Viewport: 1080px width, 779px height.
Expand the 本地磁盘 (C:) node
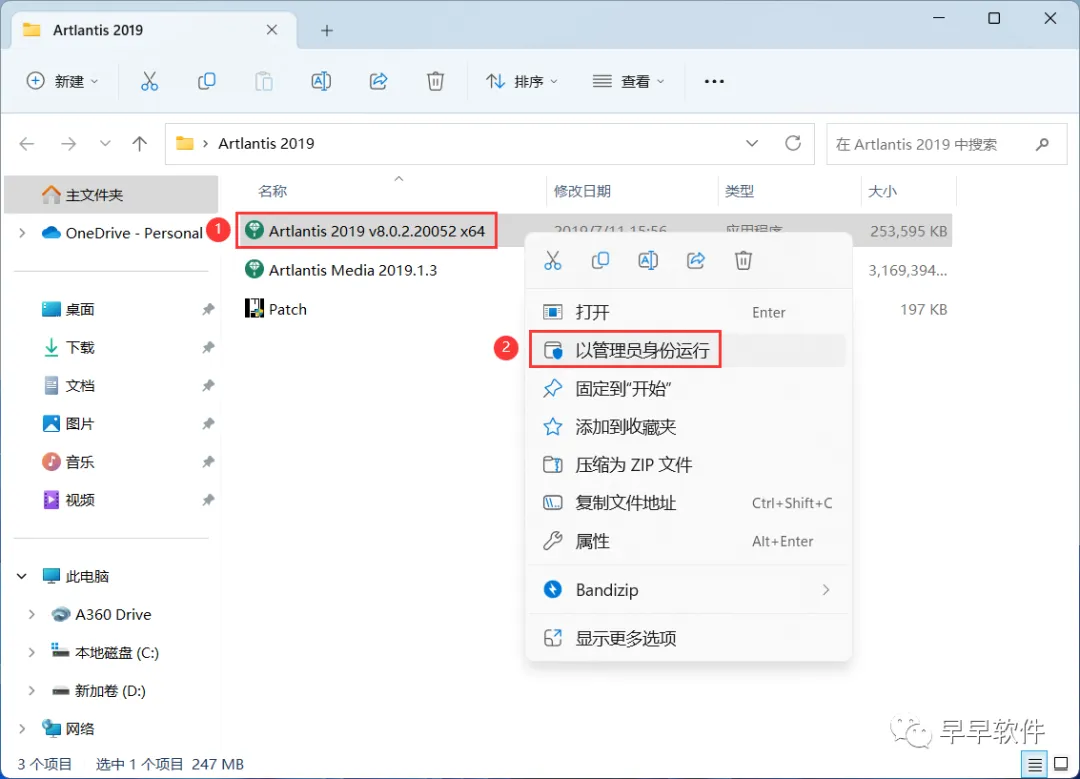31,652
